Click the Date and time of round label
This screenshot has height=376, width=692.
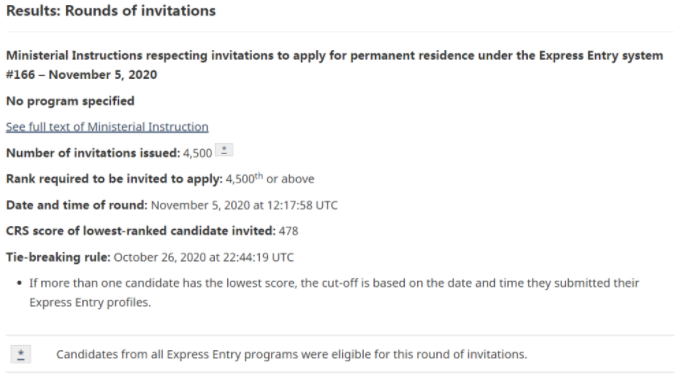(77, 205)
